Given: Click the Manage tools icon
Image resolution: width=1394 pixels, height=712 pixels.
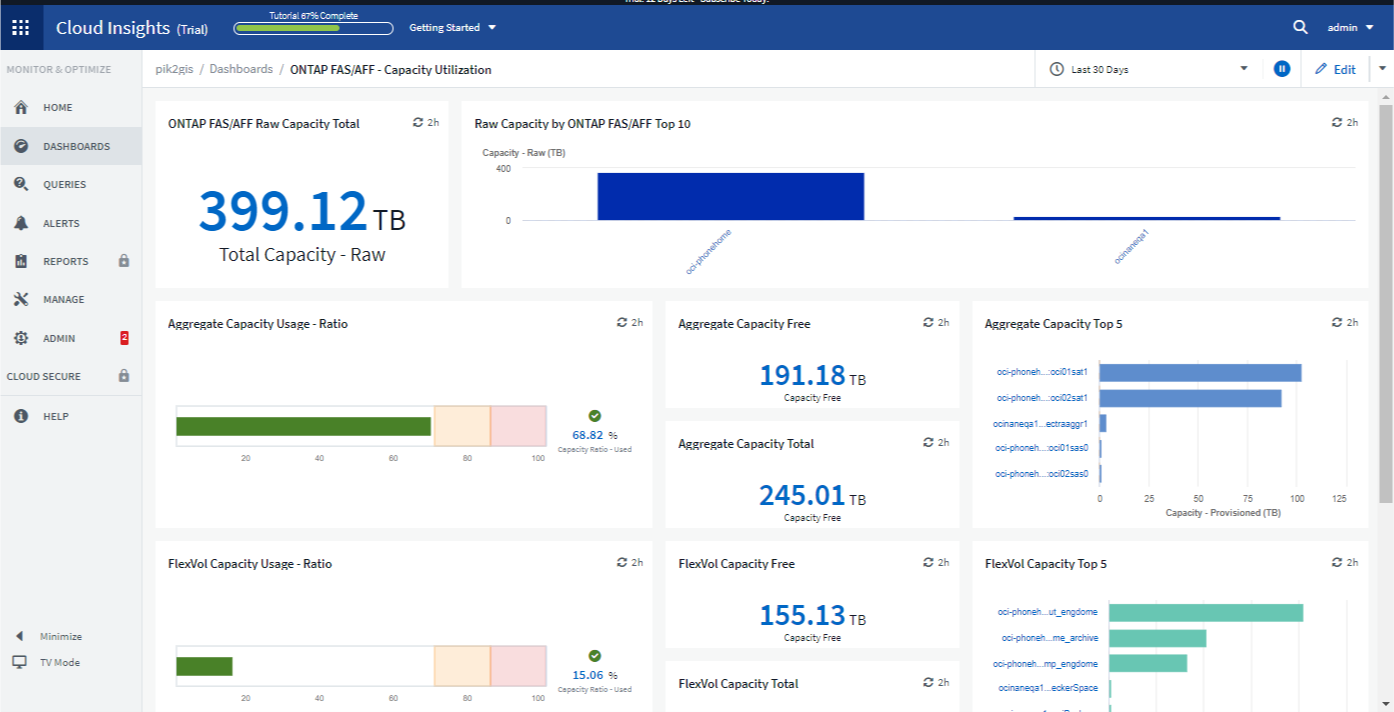Looking at the screenshot, I should pos(21,300).
